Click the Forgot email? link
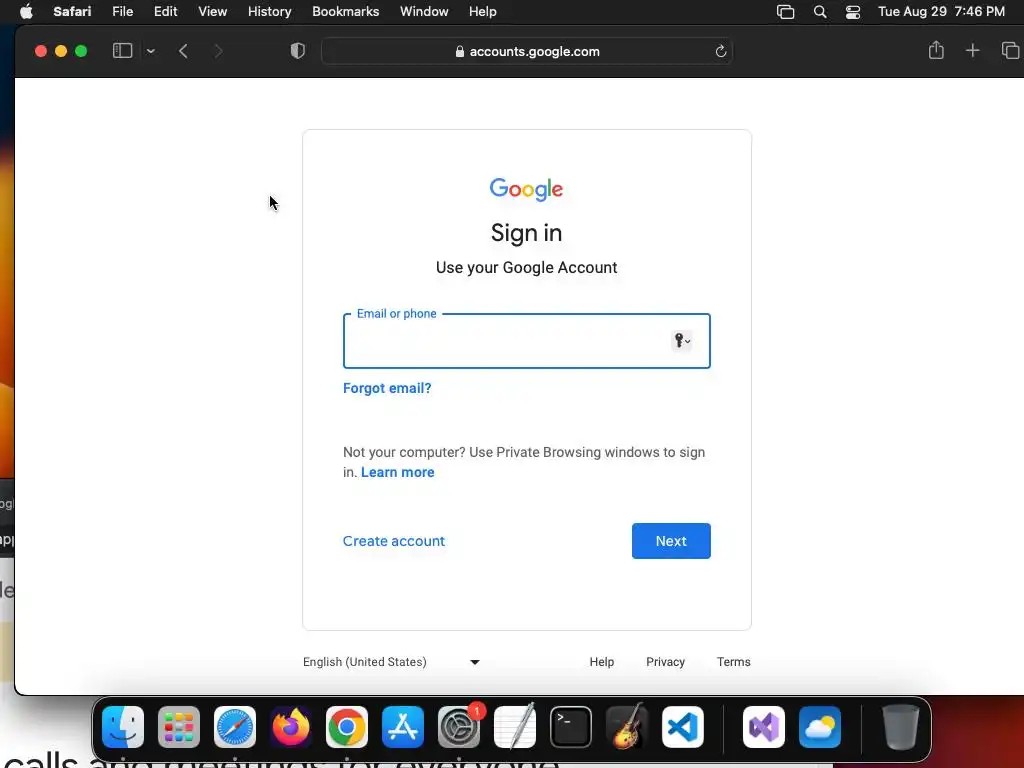The image size is (1024, 768). (x=387, y=388)
